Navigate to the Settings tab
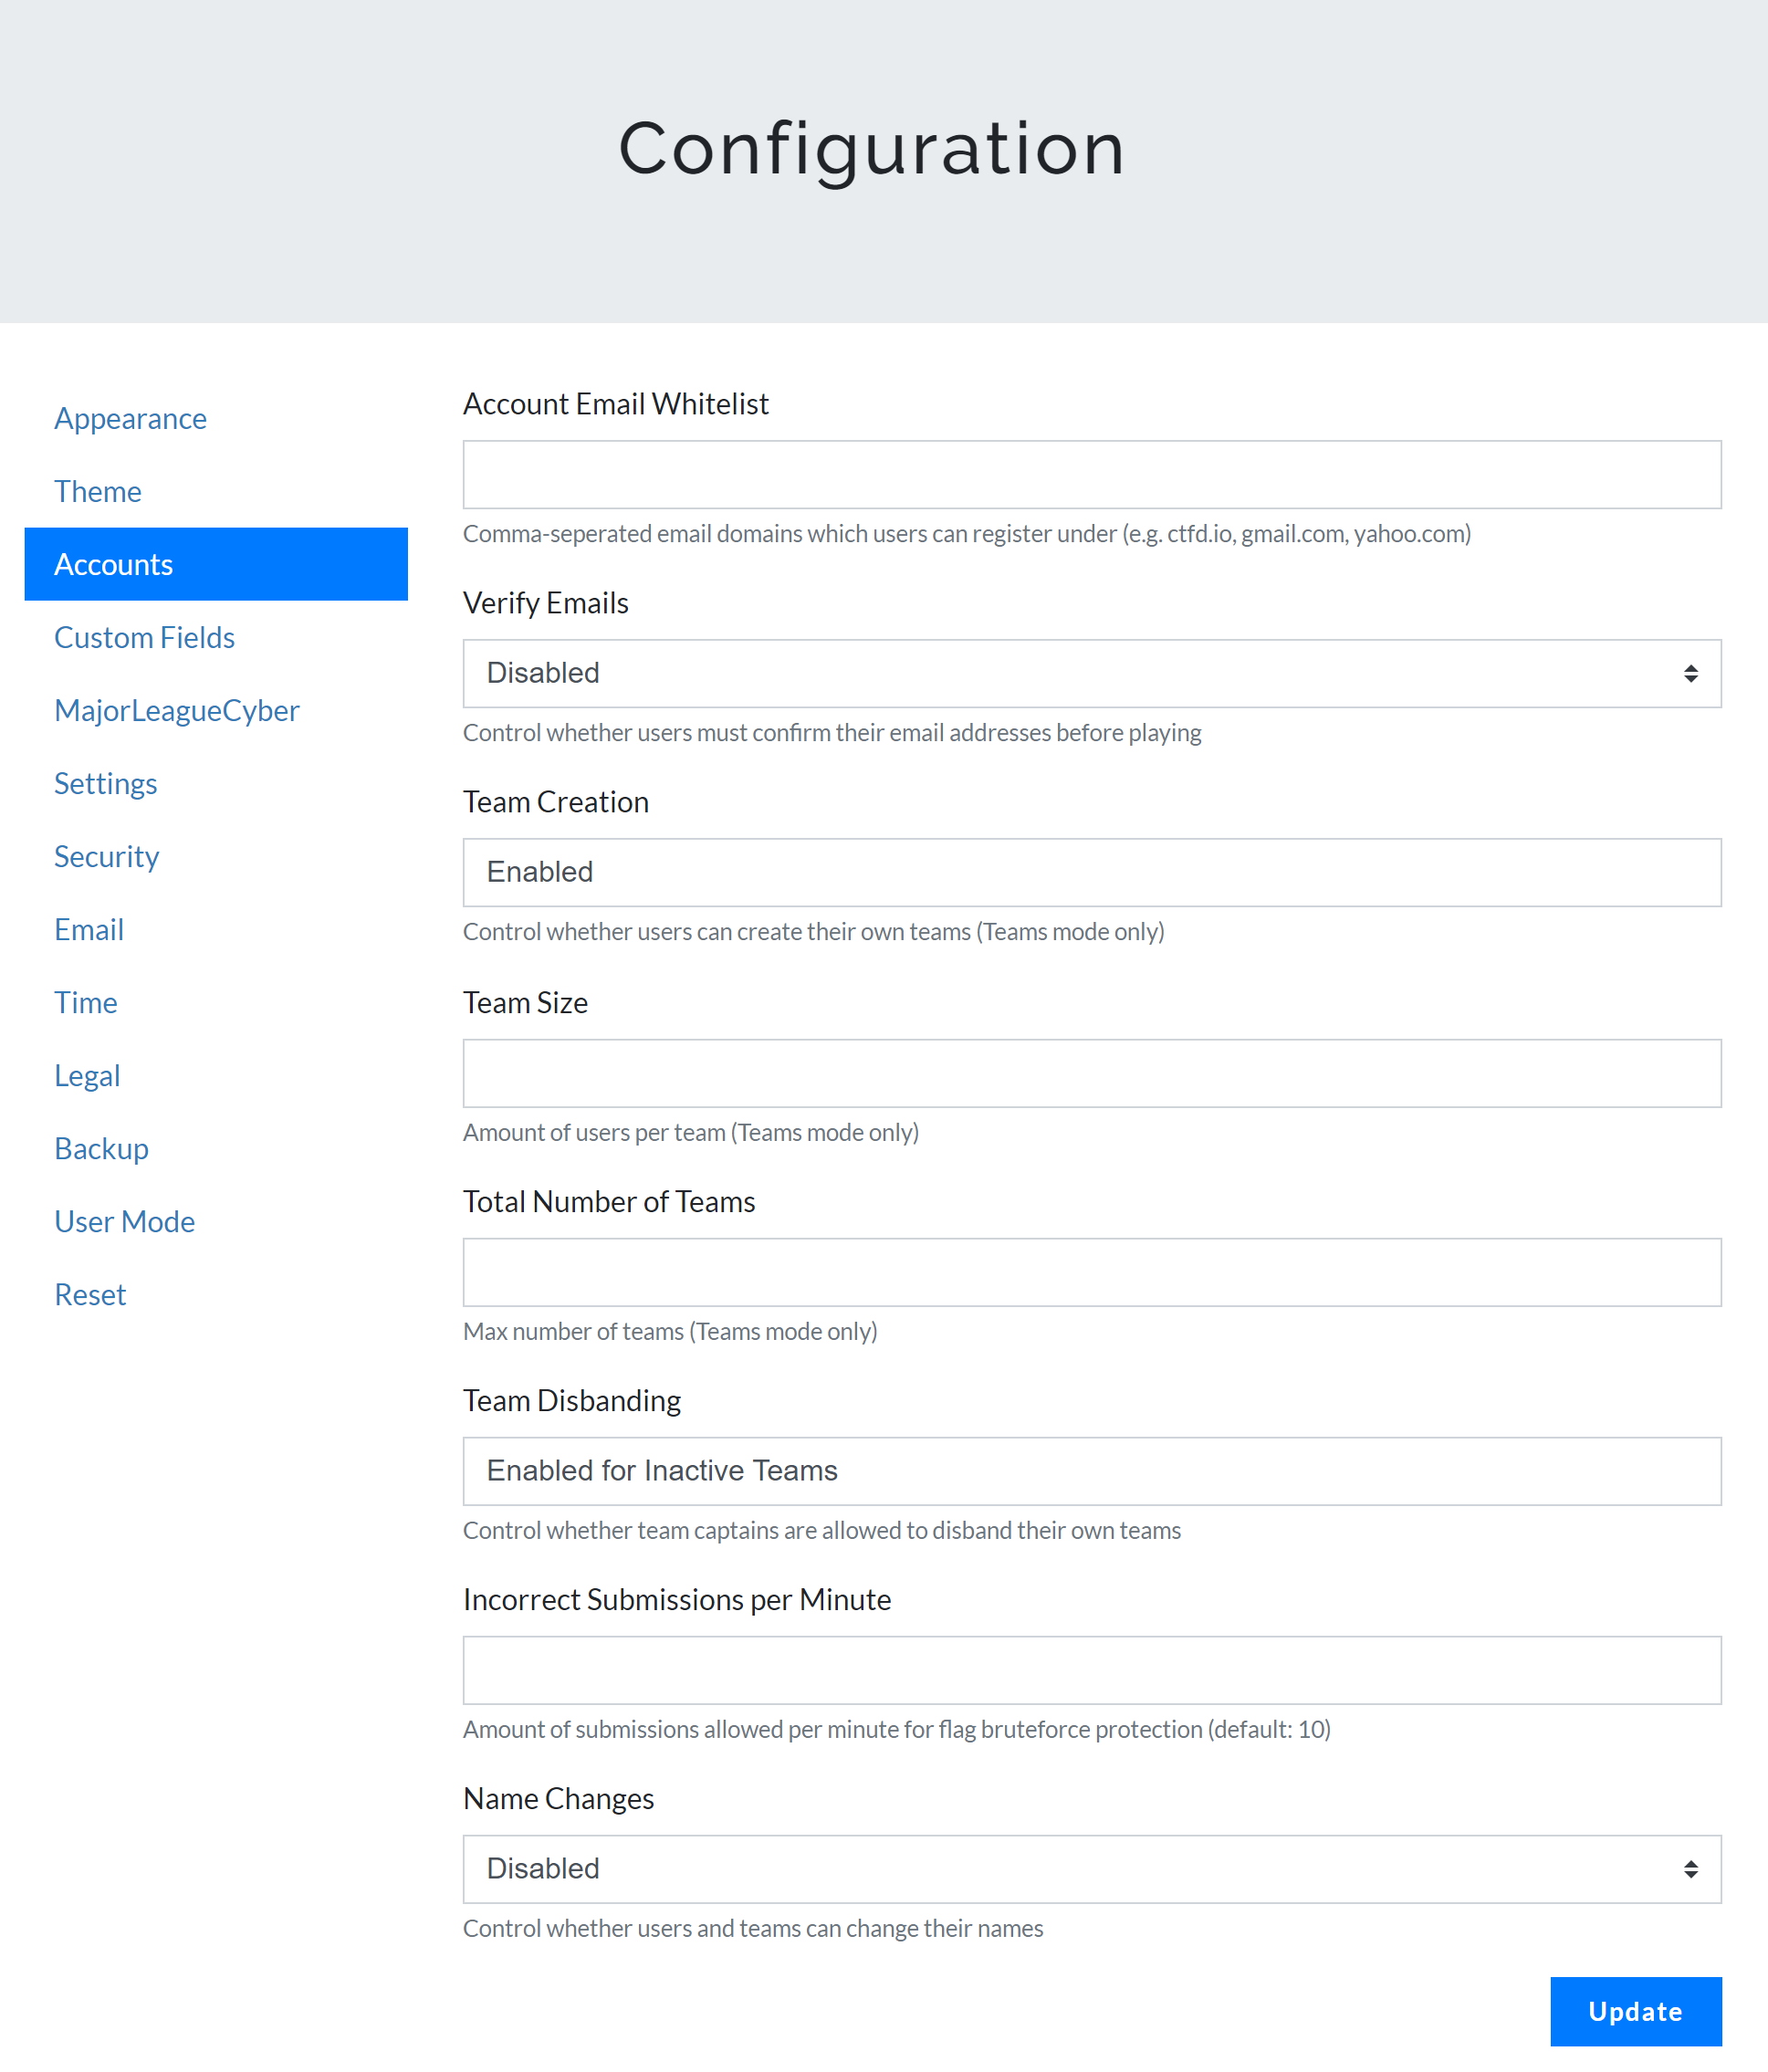This screenshot has width=1768, height=2072. click(x=105, y=783)
